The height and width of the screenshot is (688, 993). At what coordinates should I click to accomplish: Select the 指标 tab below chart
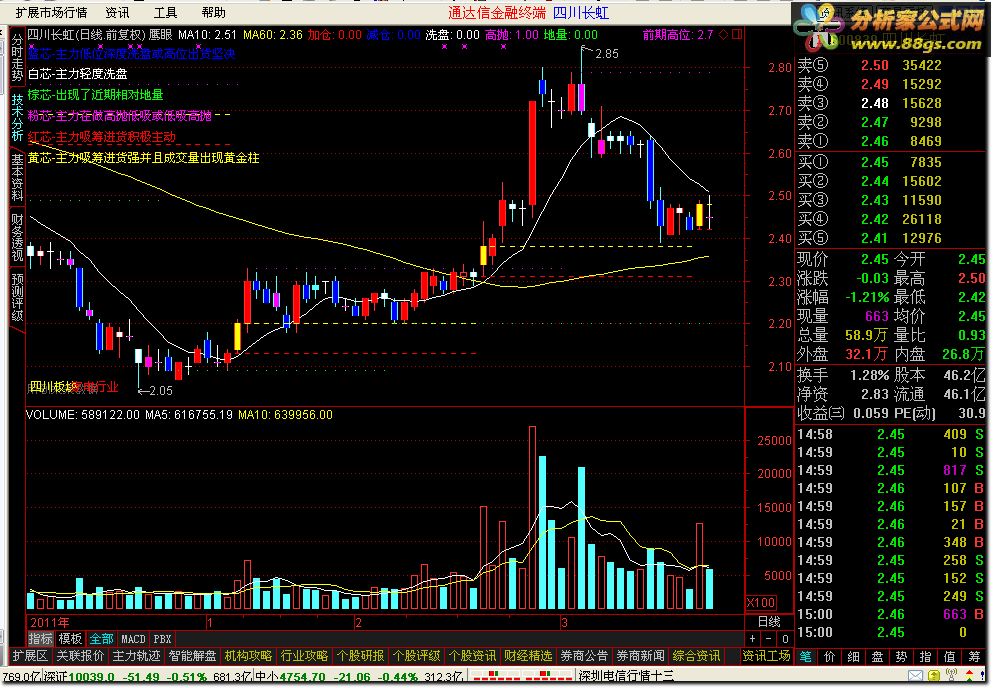coord(41,639)
